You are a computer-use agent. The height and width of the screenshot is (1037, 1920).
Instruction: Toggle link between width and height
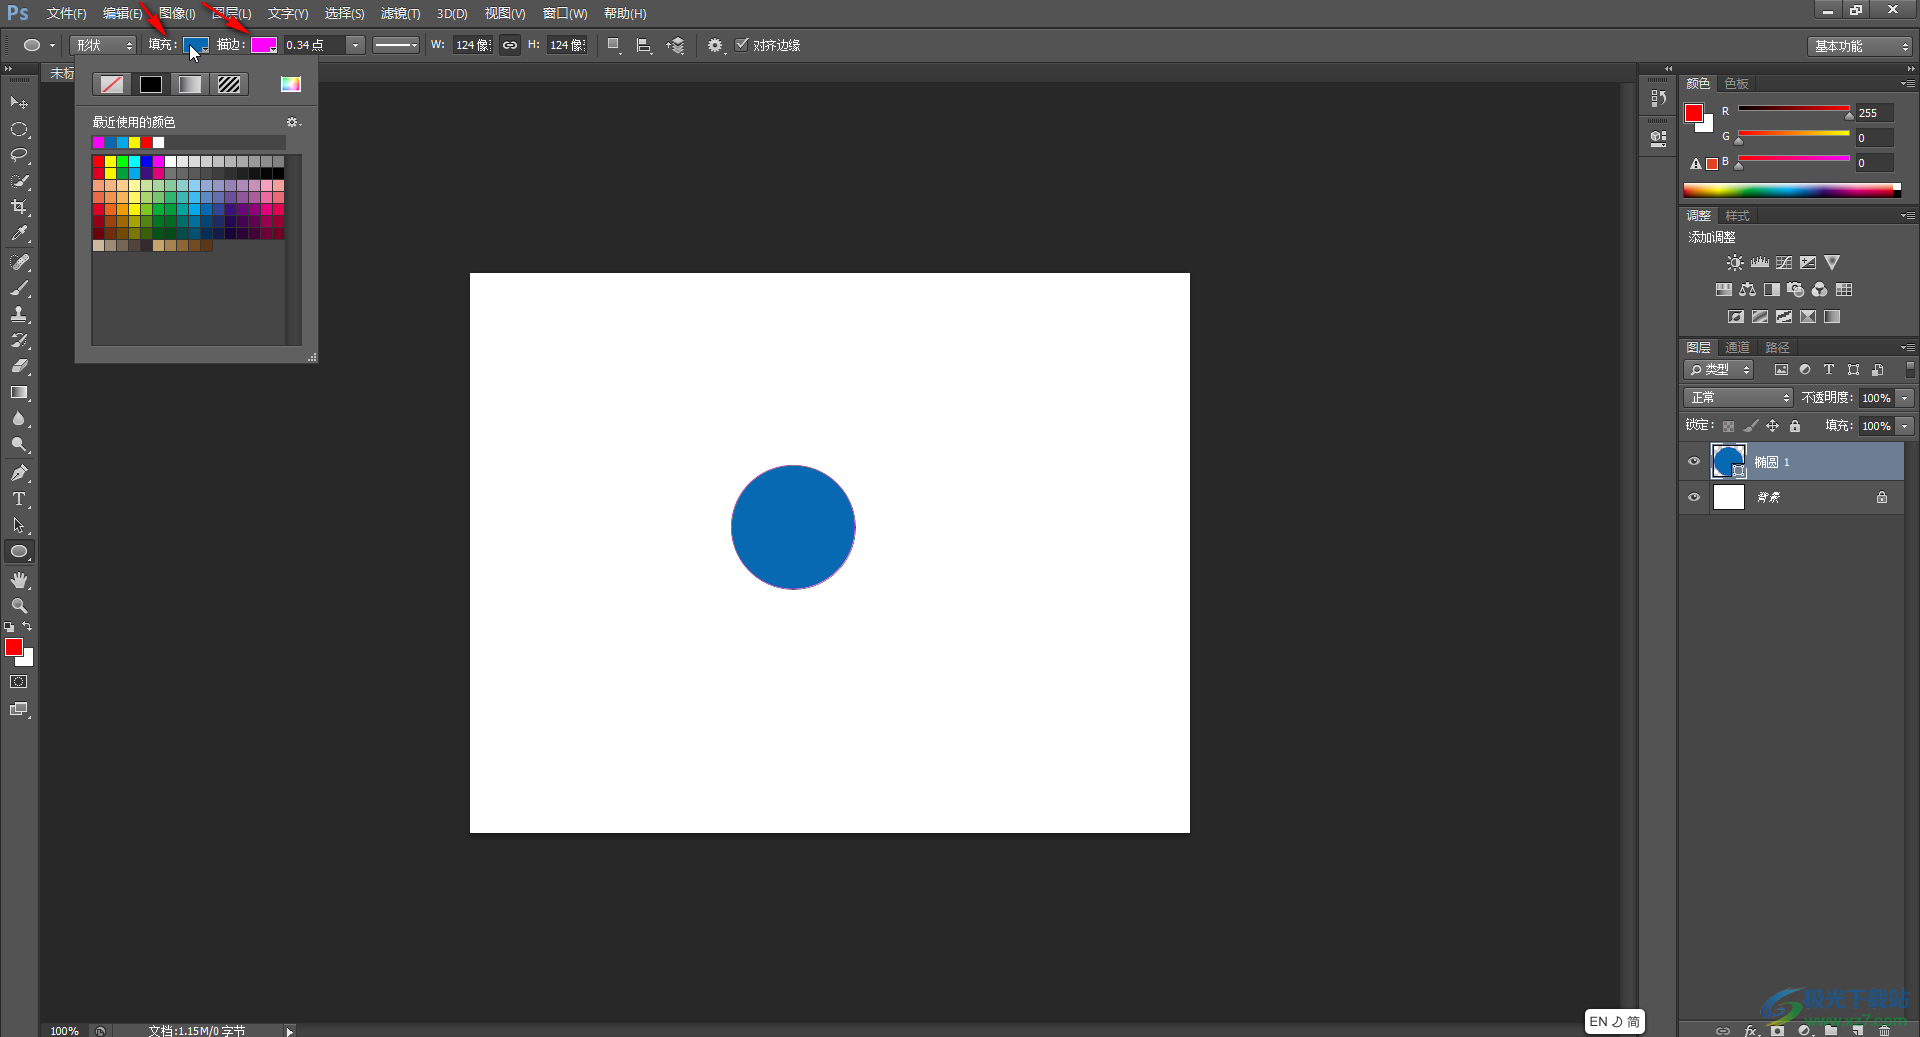(510, 45)
